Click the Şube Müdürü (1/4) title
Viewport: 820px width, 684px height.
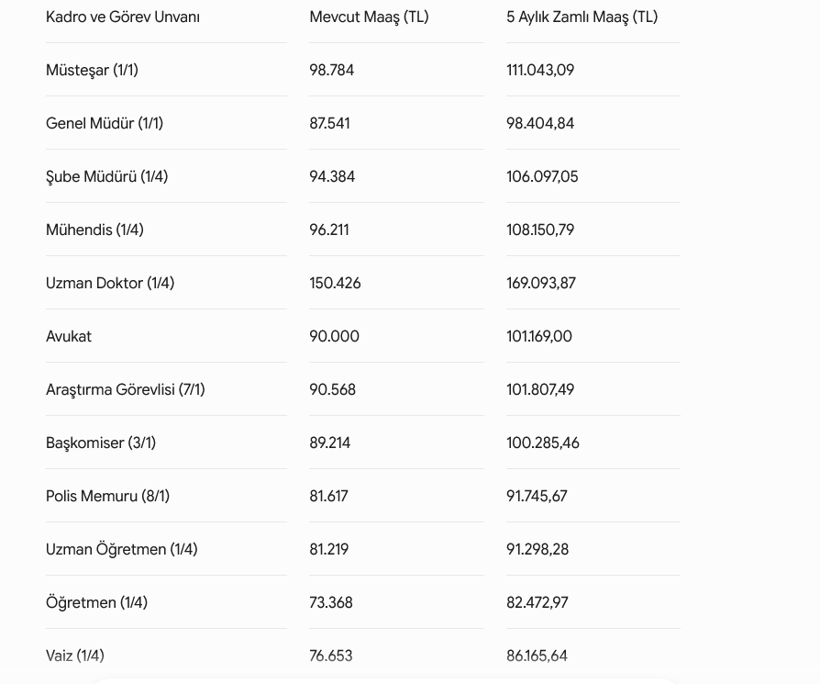(x=107, y=177)
